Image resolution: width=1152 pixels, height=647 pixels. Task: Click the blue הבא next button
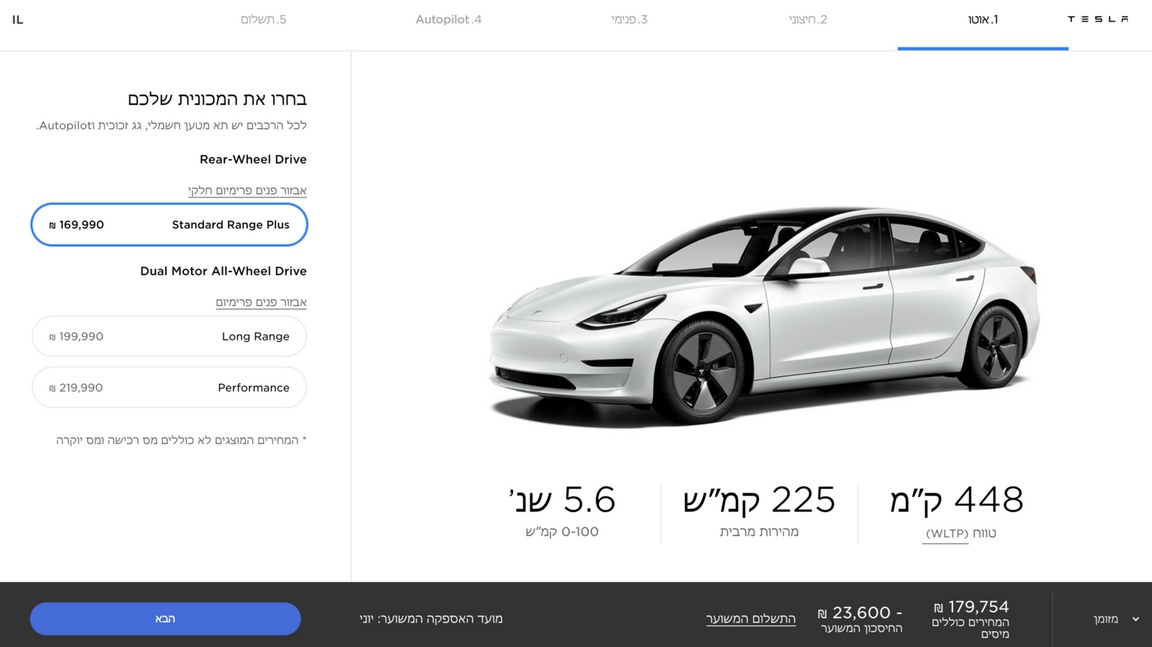click(x=165, y=619)
